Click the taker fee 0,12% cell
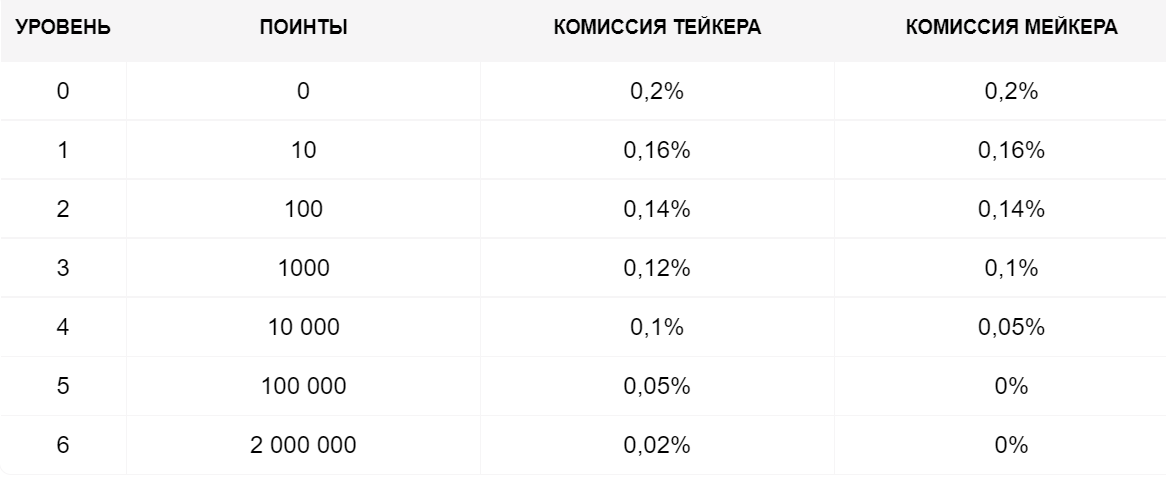 [x=657, y=268]
